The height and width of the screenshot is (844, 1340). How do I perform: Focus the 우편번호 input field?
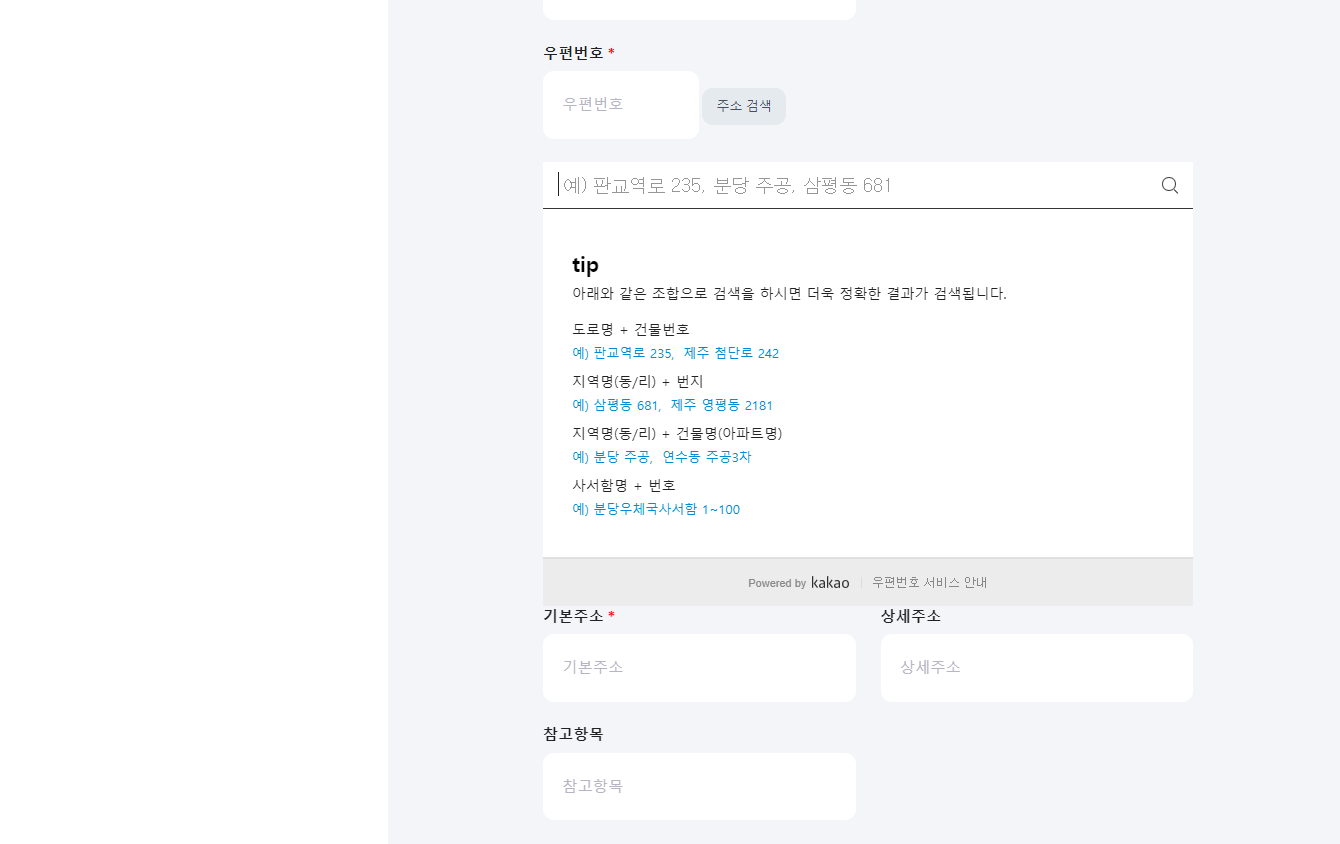(620, 105)
